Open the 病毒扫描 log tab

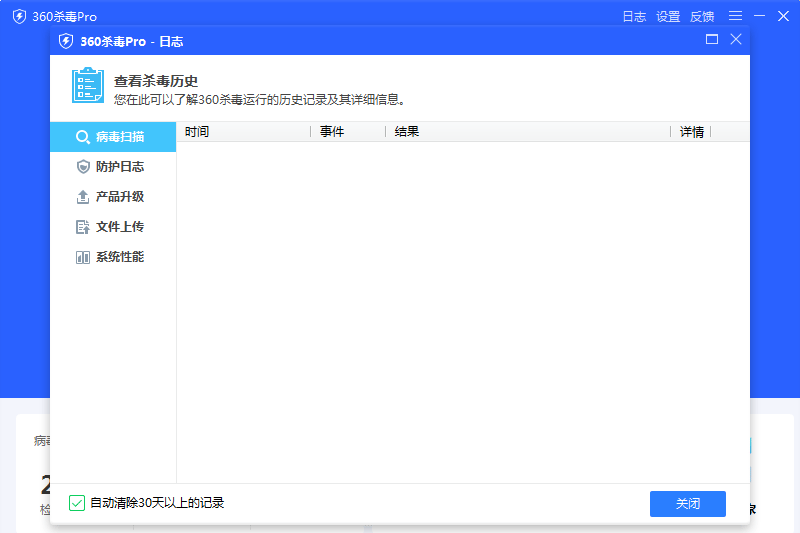(x=113, y=137)
